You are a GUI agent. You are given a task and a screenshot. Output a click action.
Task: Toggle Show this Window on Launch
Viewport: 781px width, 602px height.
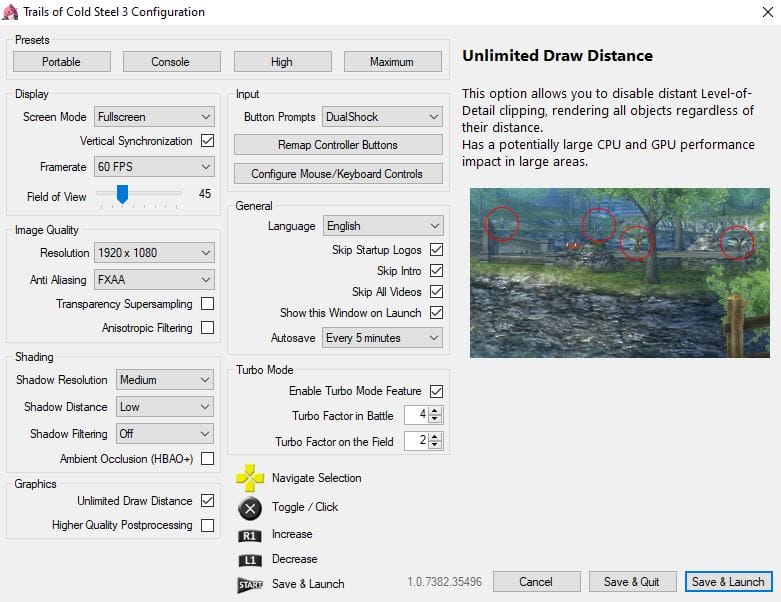[436, 313]
